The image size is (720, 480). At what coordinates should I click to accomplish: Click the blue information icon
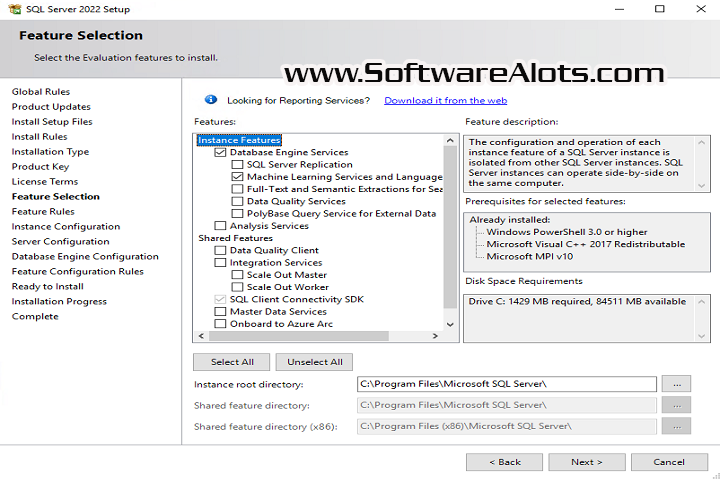[x=211, y=99]
